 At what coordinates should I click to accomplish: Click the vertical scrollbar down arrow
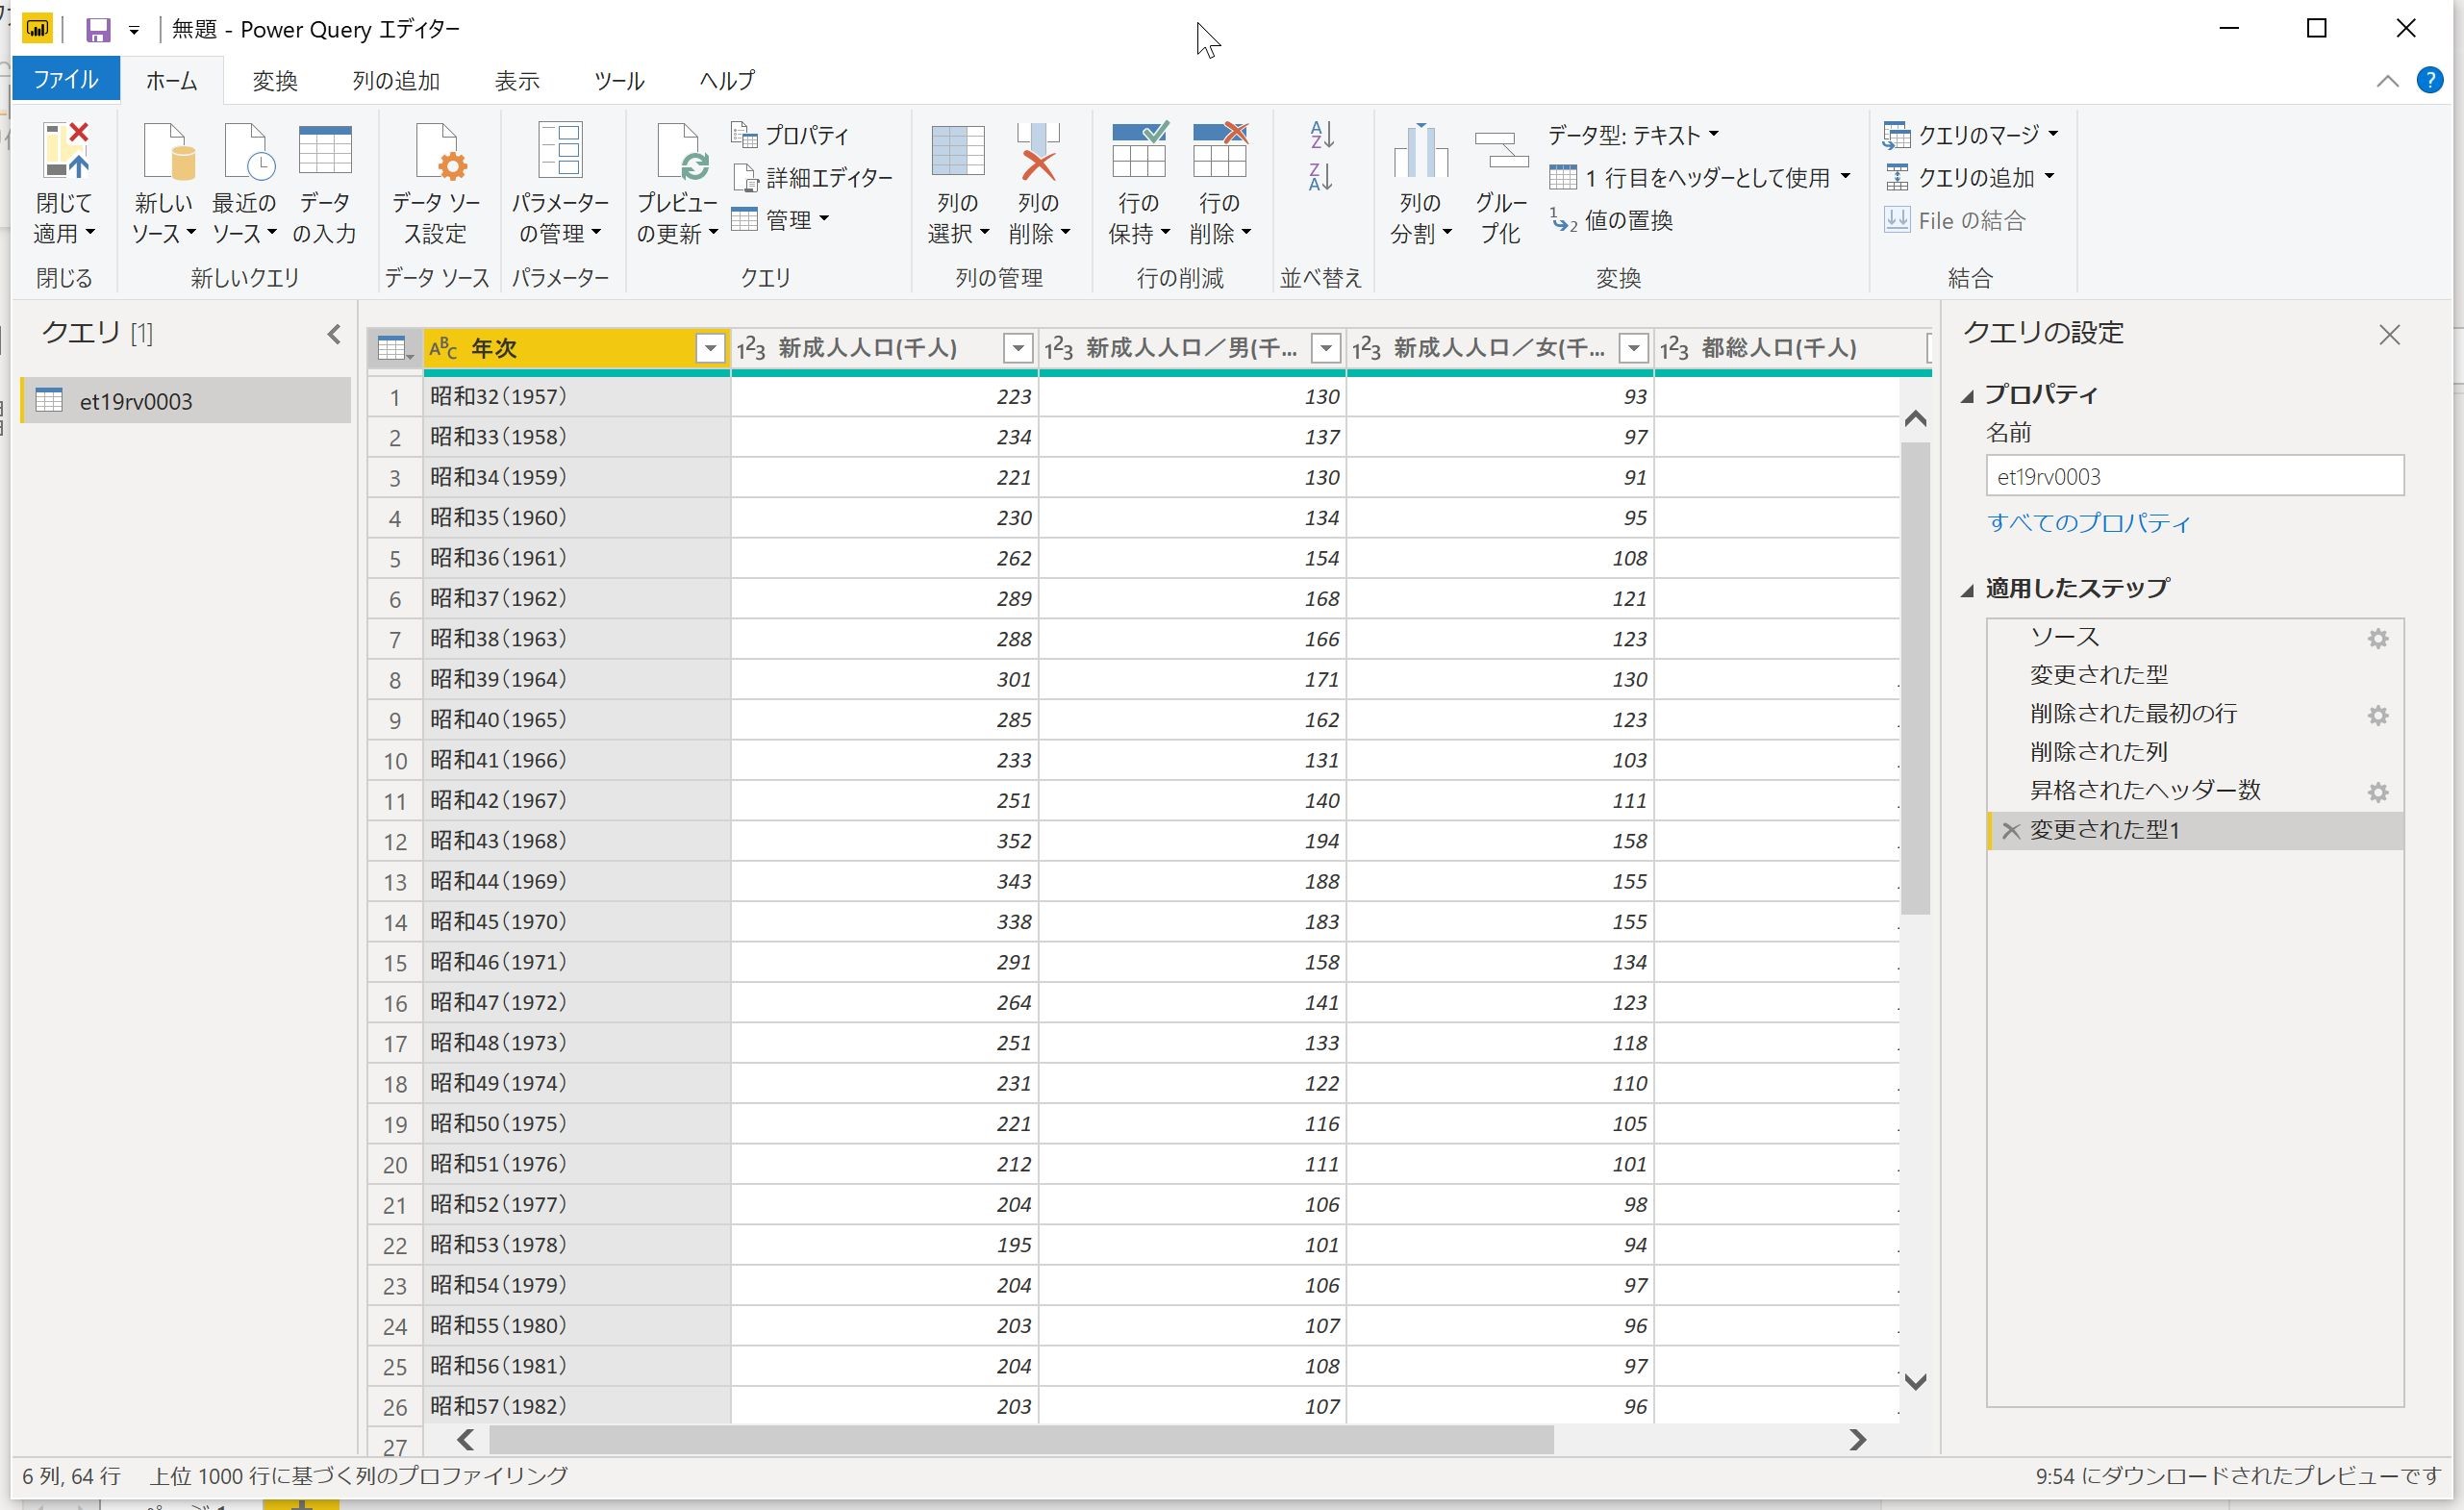tap(1915, 1383)
